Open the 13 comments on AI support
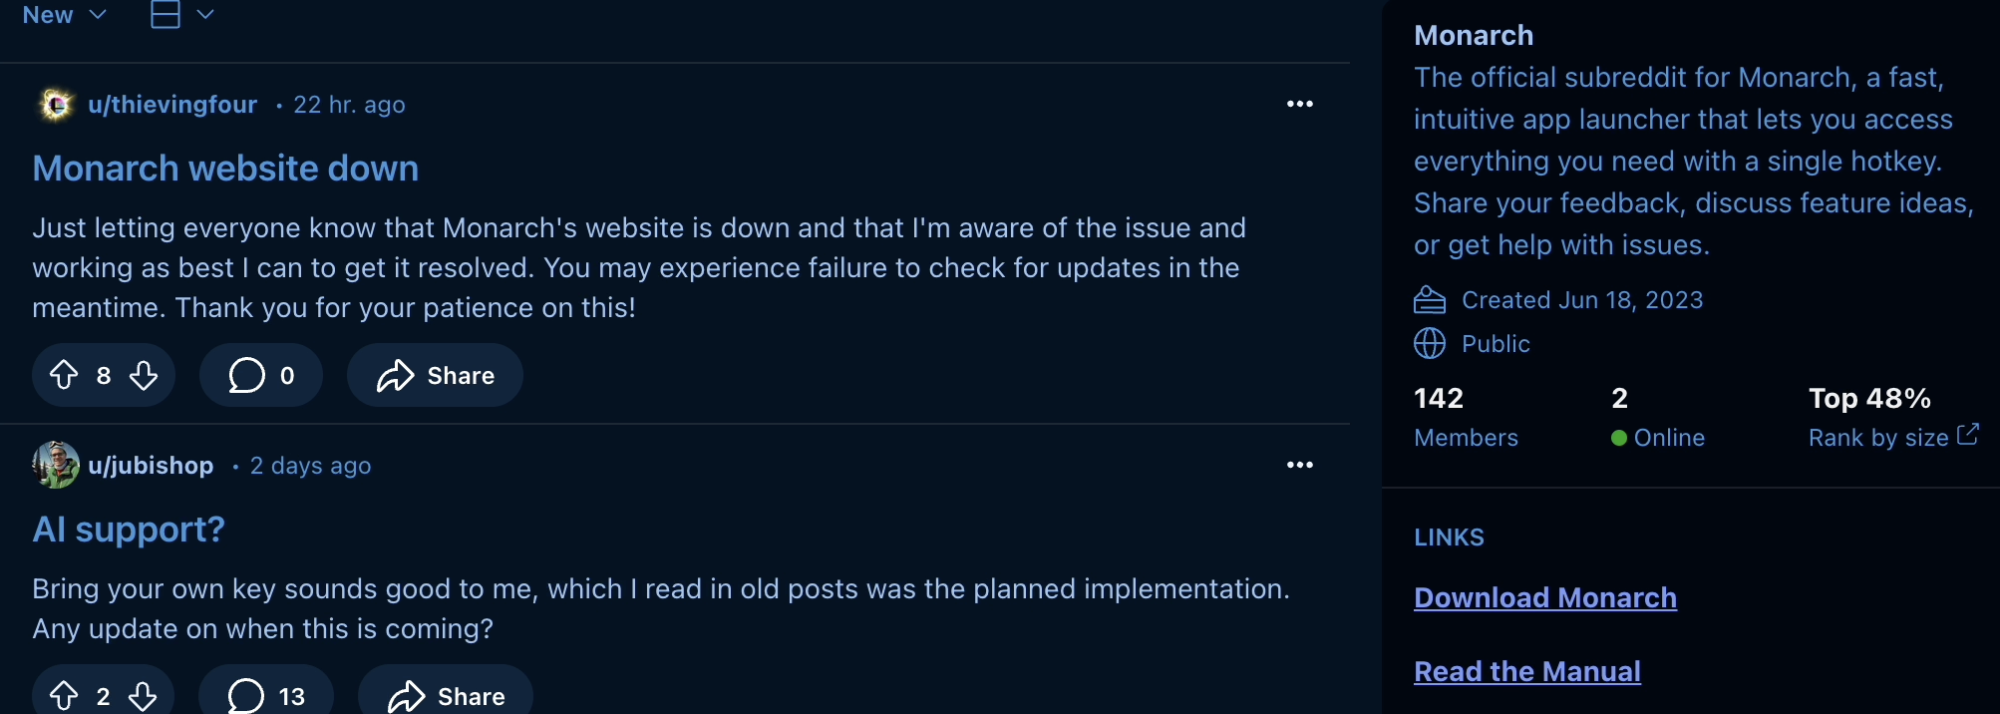 (266, 695)
